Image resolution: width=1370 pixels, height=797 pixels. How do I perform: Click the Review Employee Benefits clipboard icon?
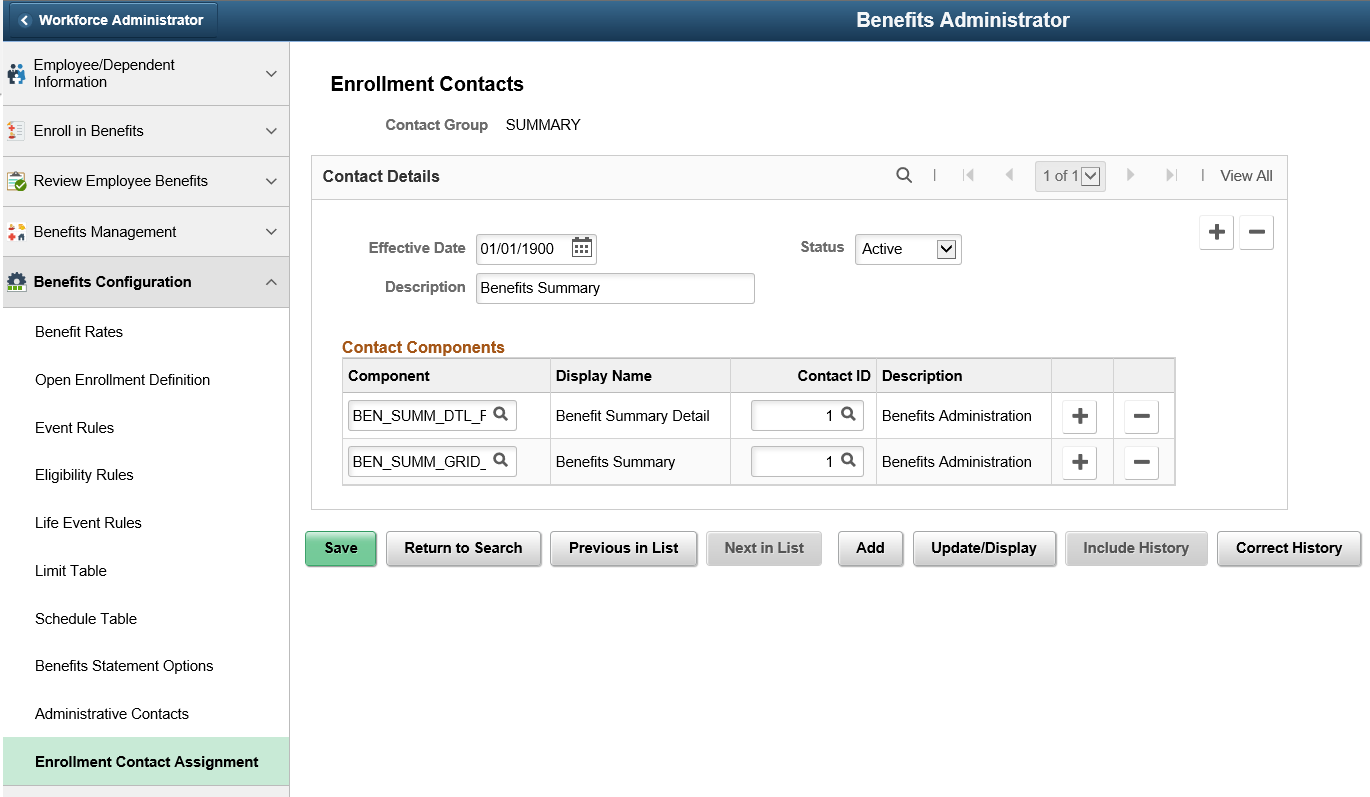point(16,181)
